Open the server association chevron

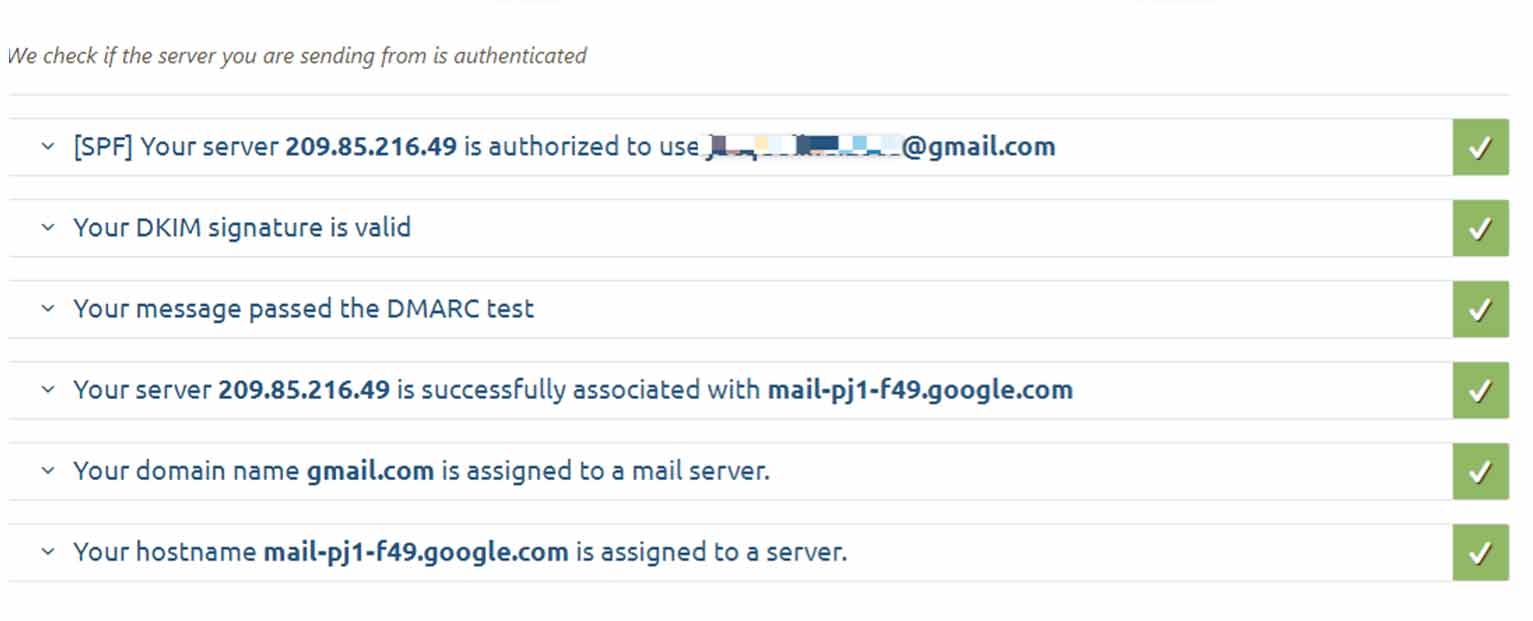tap(47, 390)
